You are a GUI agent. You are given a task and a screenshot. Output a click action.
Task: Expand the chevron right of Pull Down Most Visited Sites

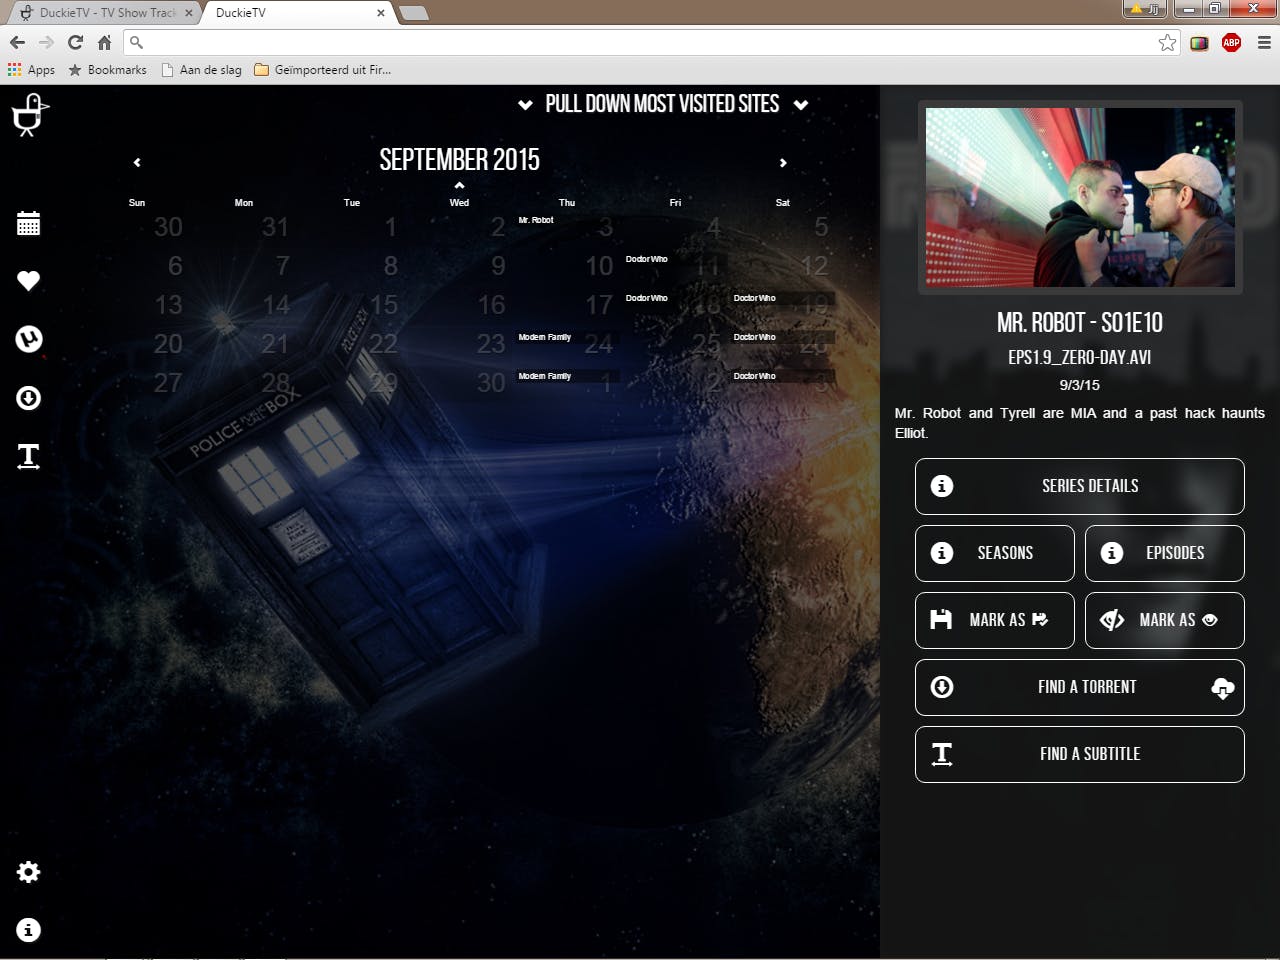[801, 105]
